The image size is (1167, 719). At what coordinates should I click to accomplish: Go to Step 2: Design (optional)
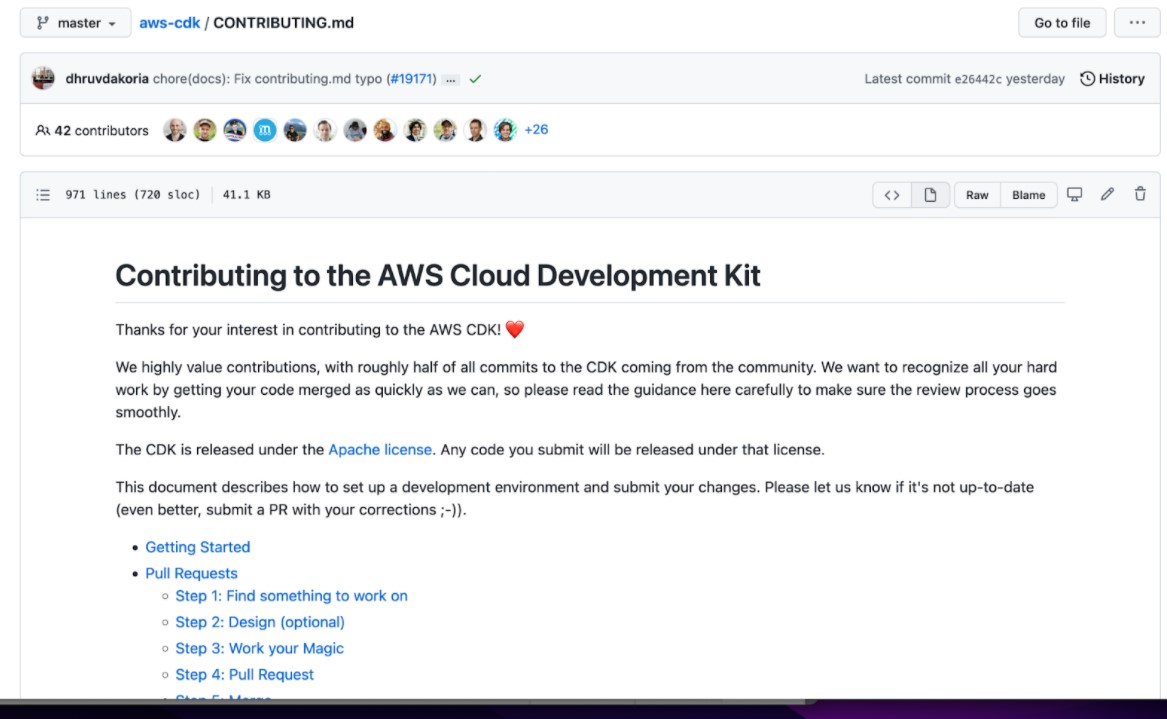pos(260,622)
